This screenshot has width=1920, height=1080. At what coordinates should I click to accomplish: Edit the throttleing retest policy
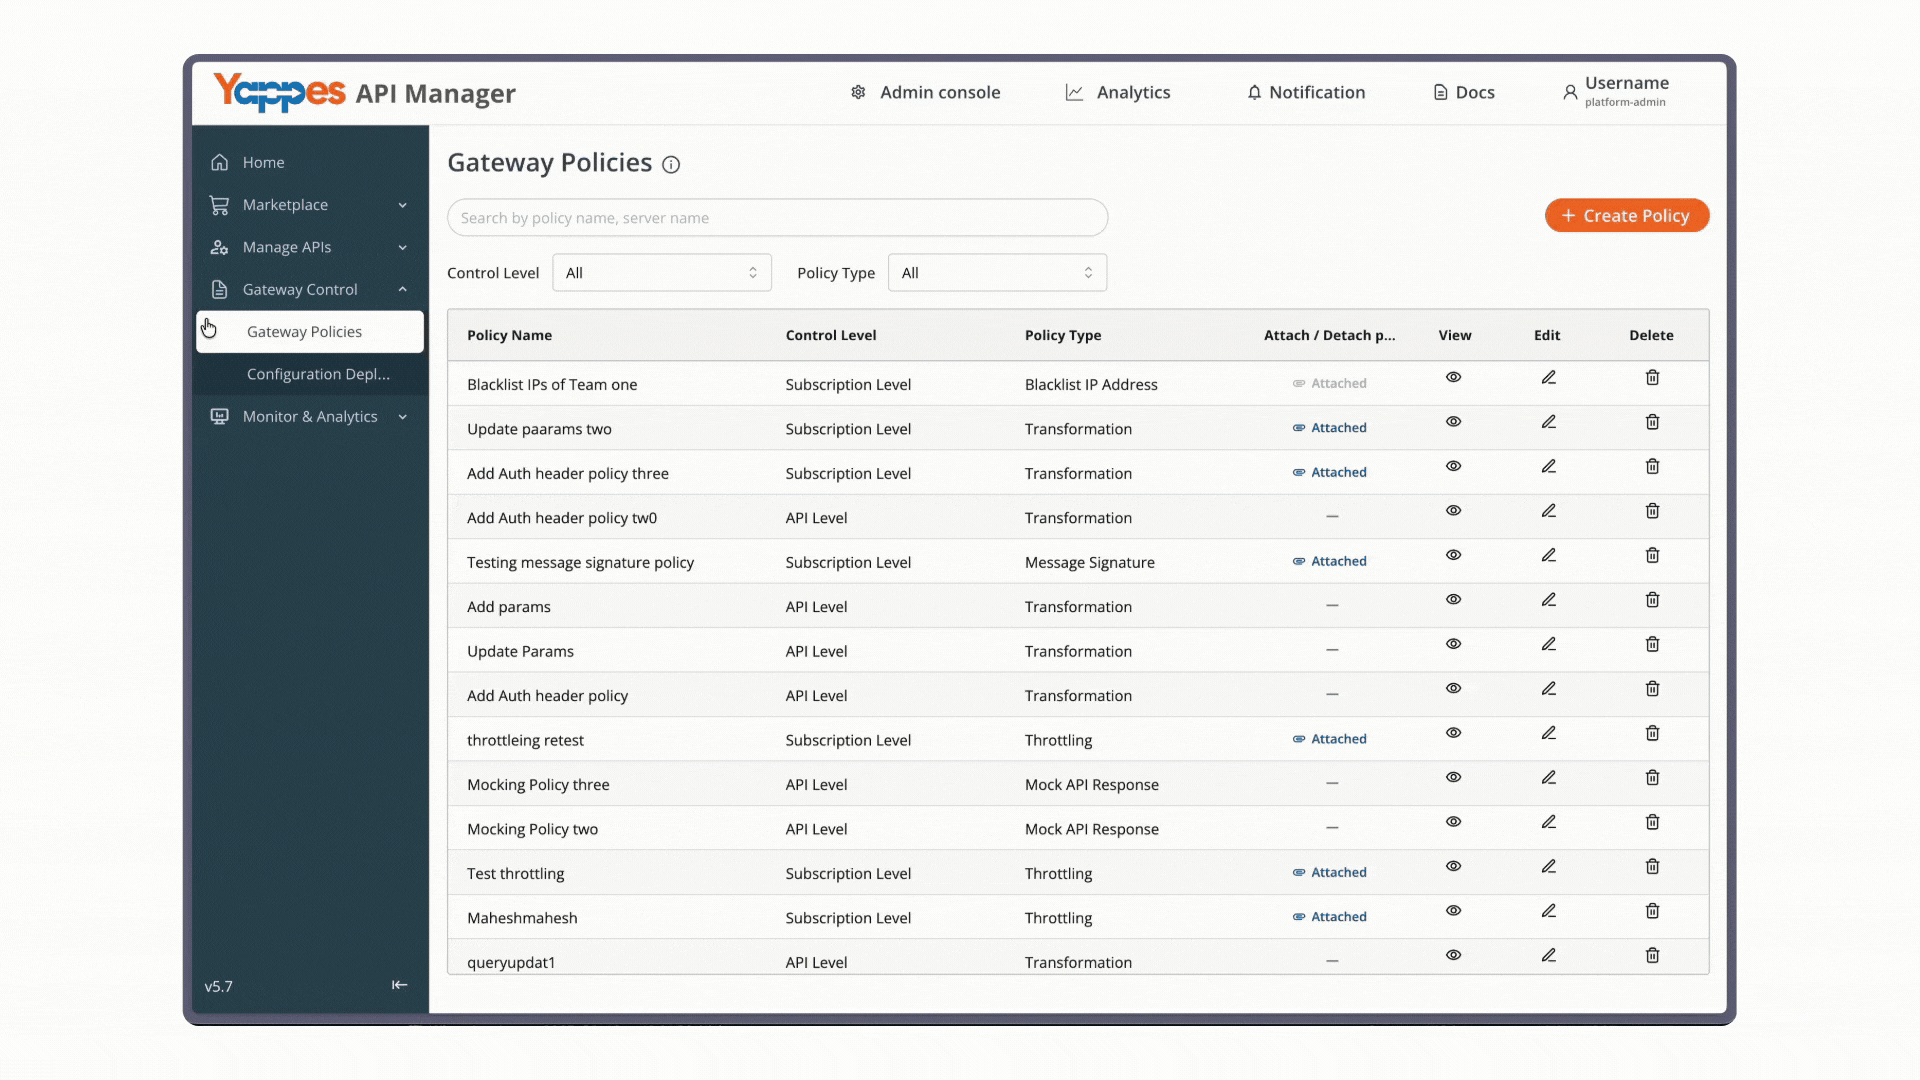pos(1548,734)
